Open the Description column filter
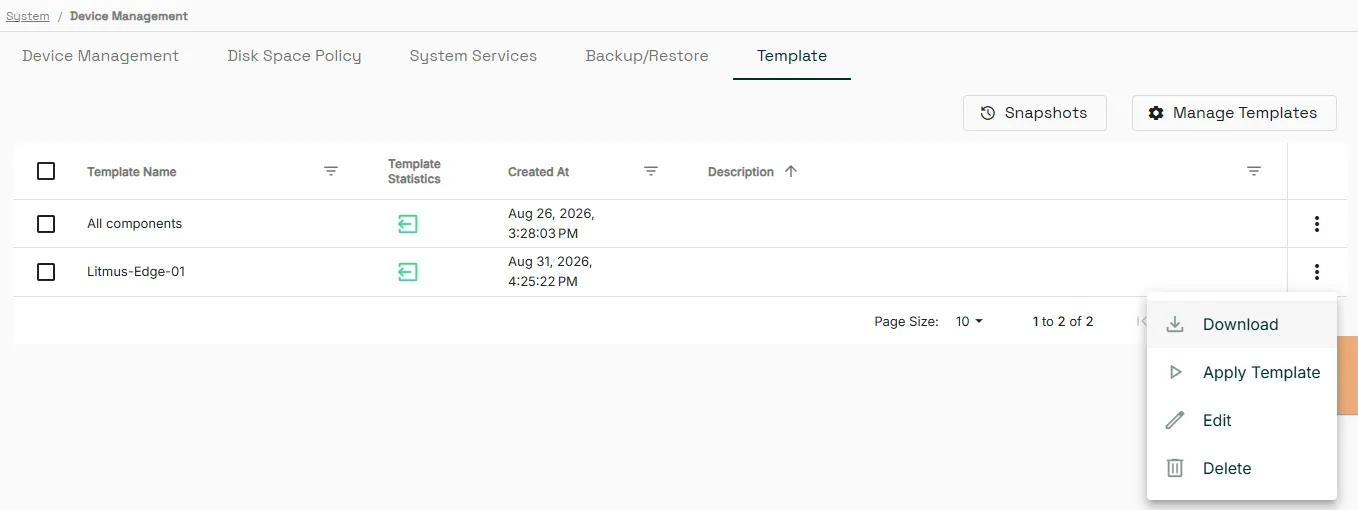The height and width of the screenshot is (510, 1358). [1254, 171]
